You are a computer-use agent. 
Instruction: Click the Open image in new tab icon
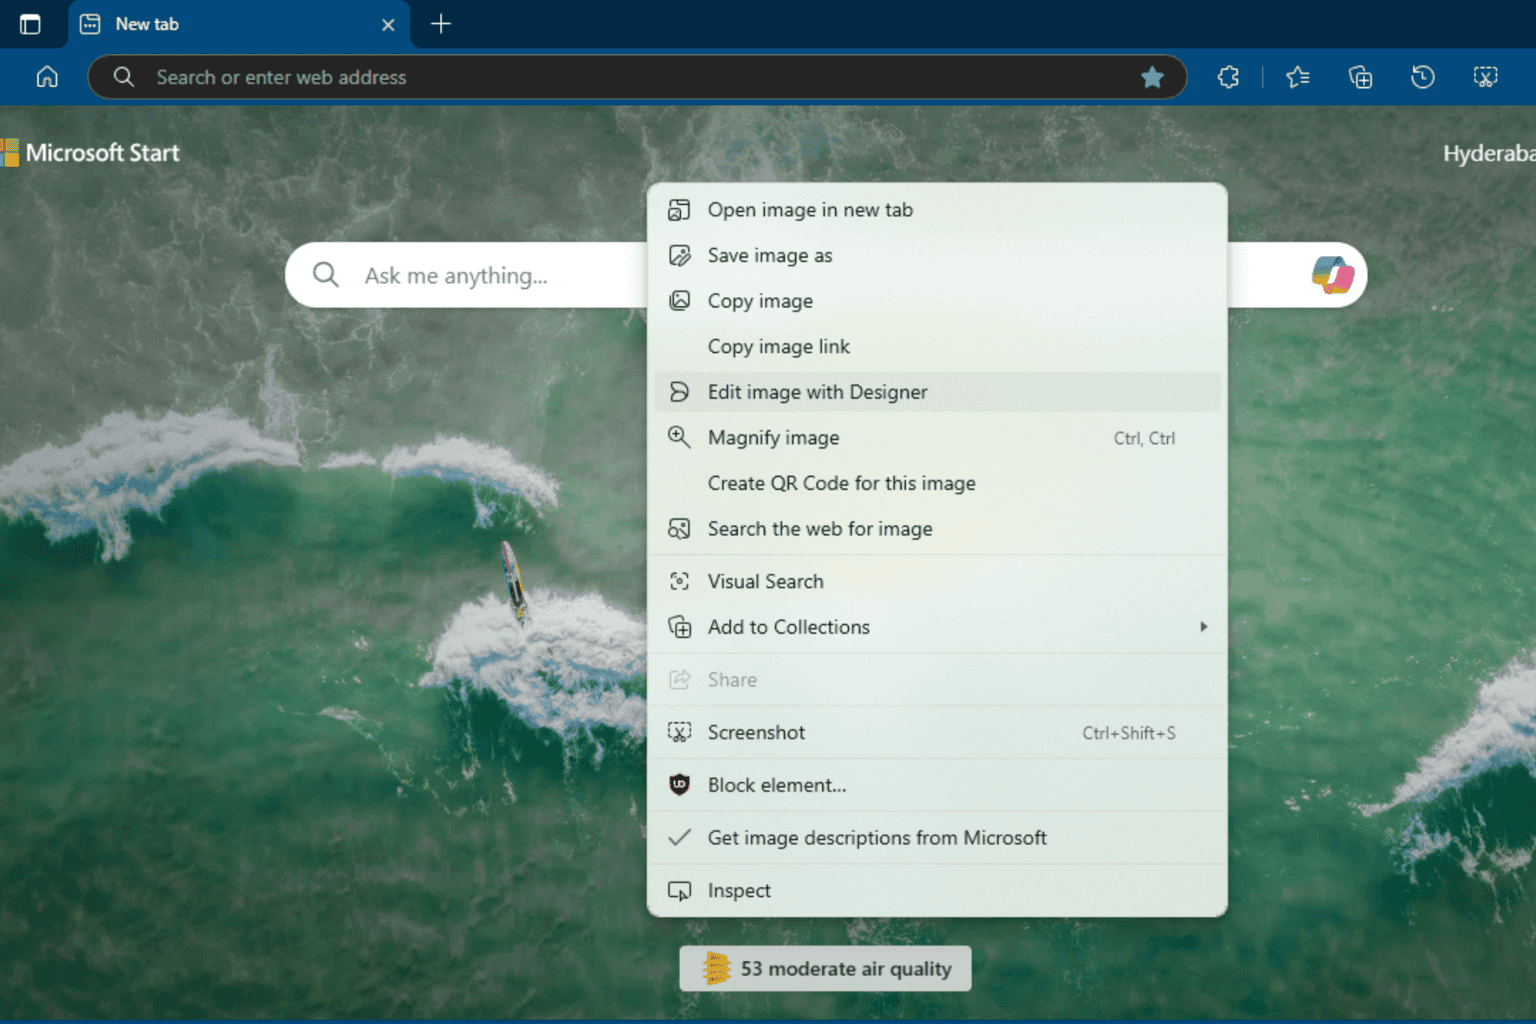pyautogui.click(x=679, y=210)
